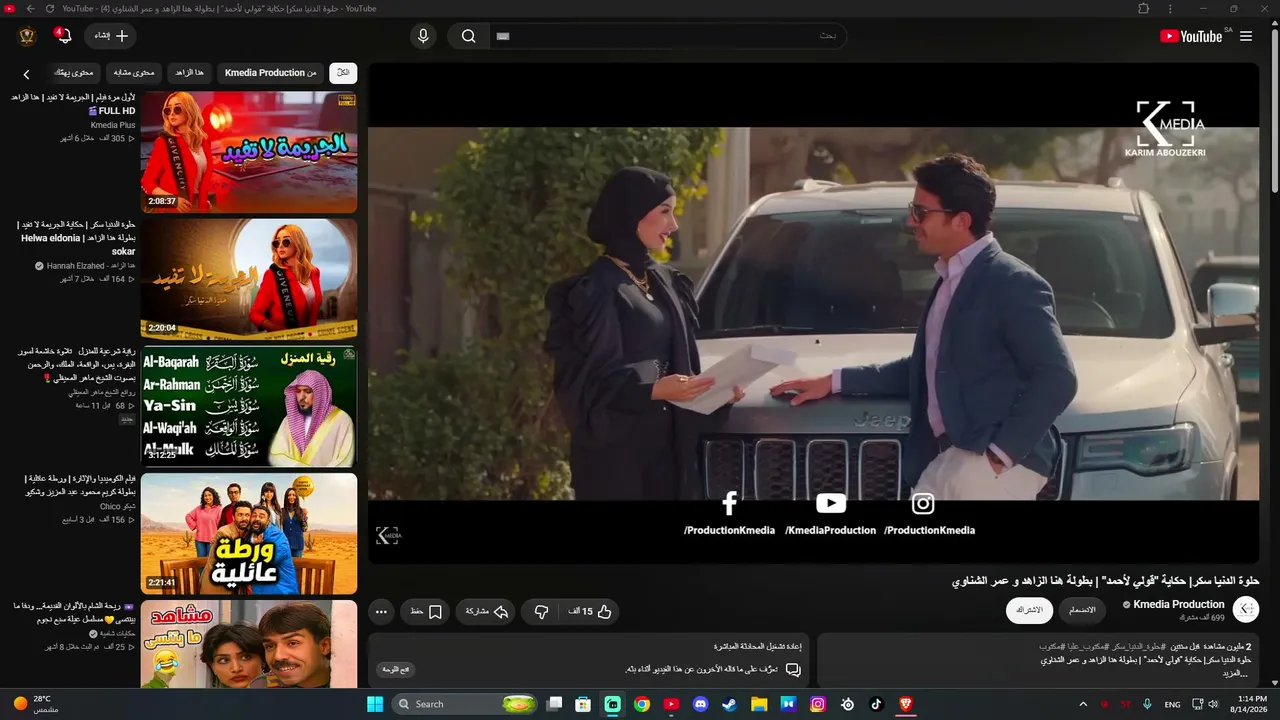Viewport: 1280px width, 720px height.
Task: Select the الكل filter chip
Action: pyautogui.click(x=343, y=73)
